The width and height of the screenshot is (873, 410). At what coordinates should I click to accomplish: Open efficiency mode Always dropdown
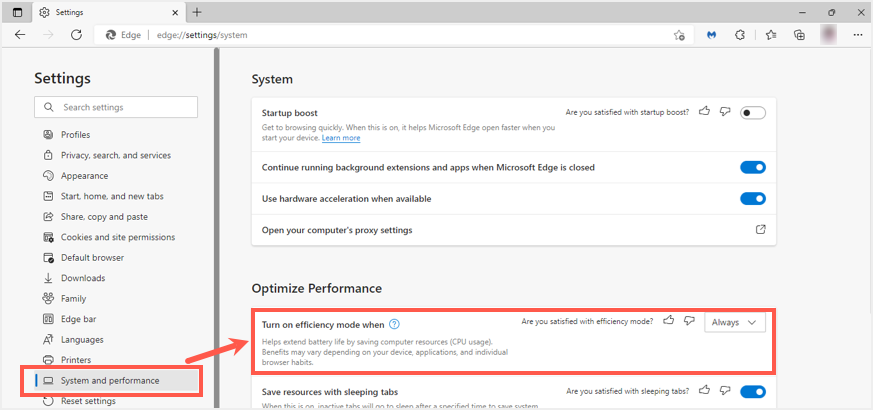point(735,323)
